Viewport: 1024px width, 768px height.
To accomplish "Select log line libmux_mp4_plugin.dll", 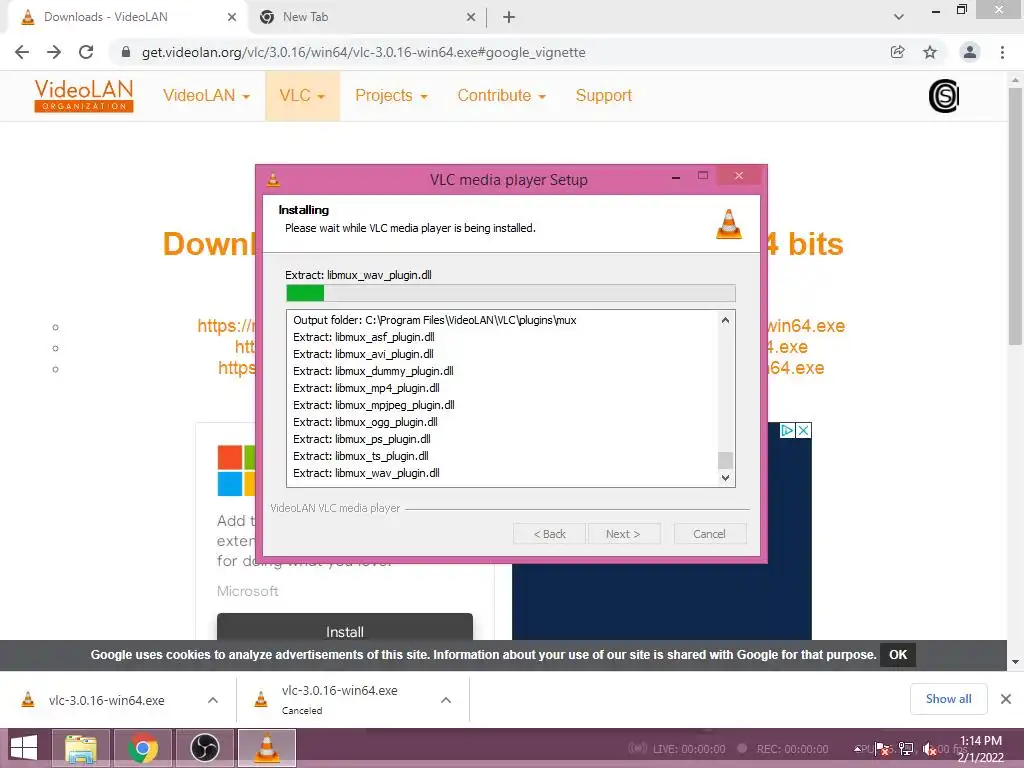I will 366,388.
